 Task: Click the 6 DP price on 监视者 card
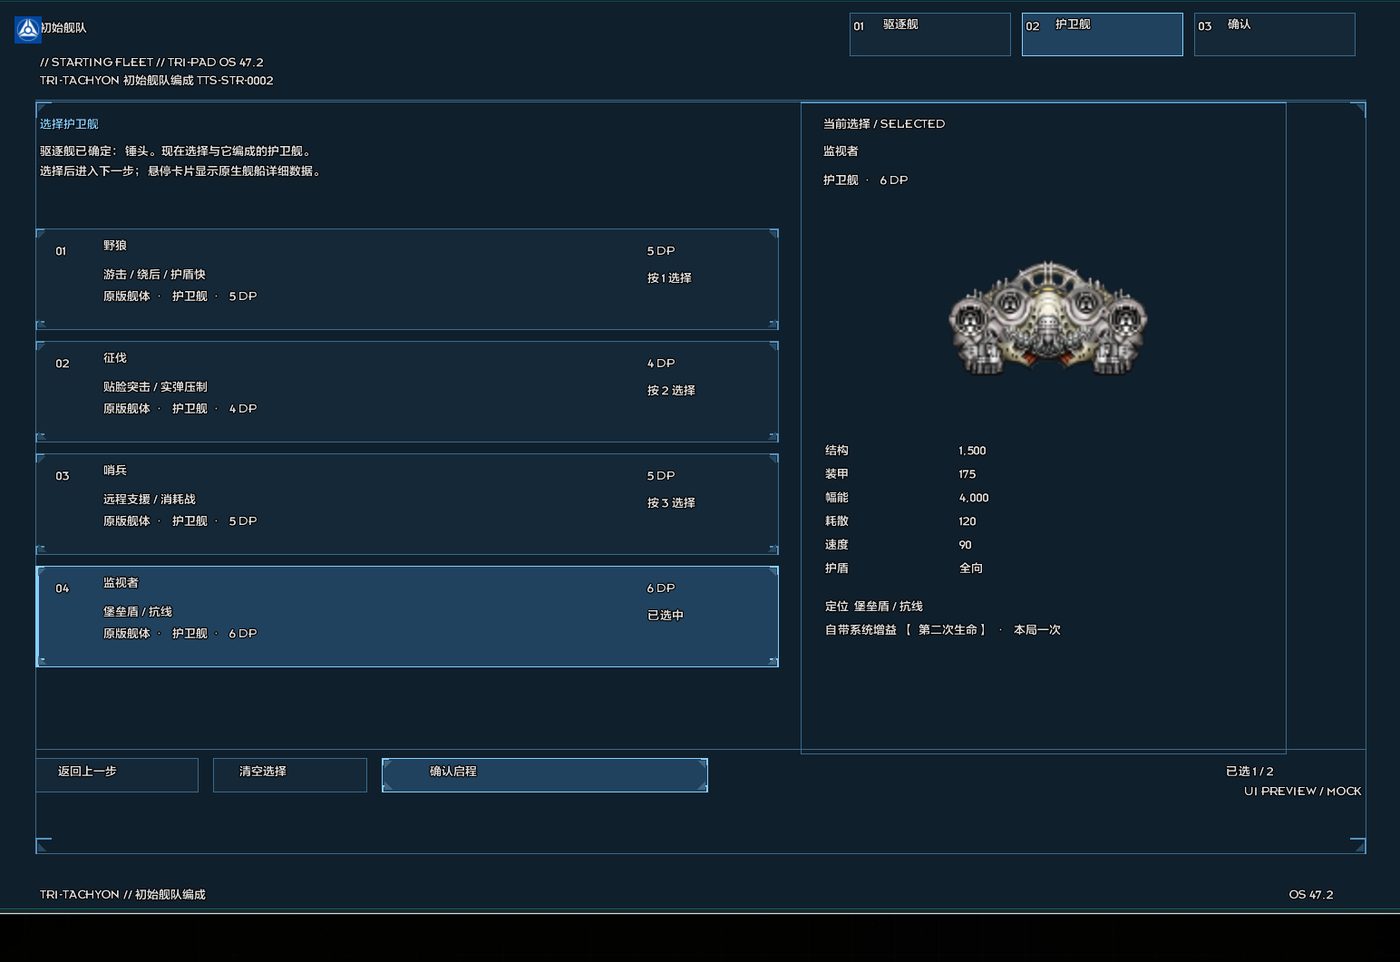pyautogui.click(x=661, y=588)
